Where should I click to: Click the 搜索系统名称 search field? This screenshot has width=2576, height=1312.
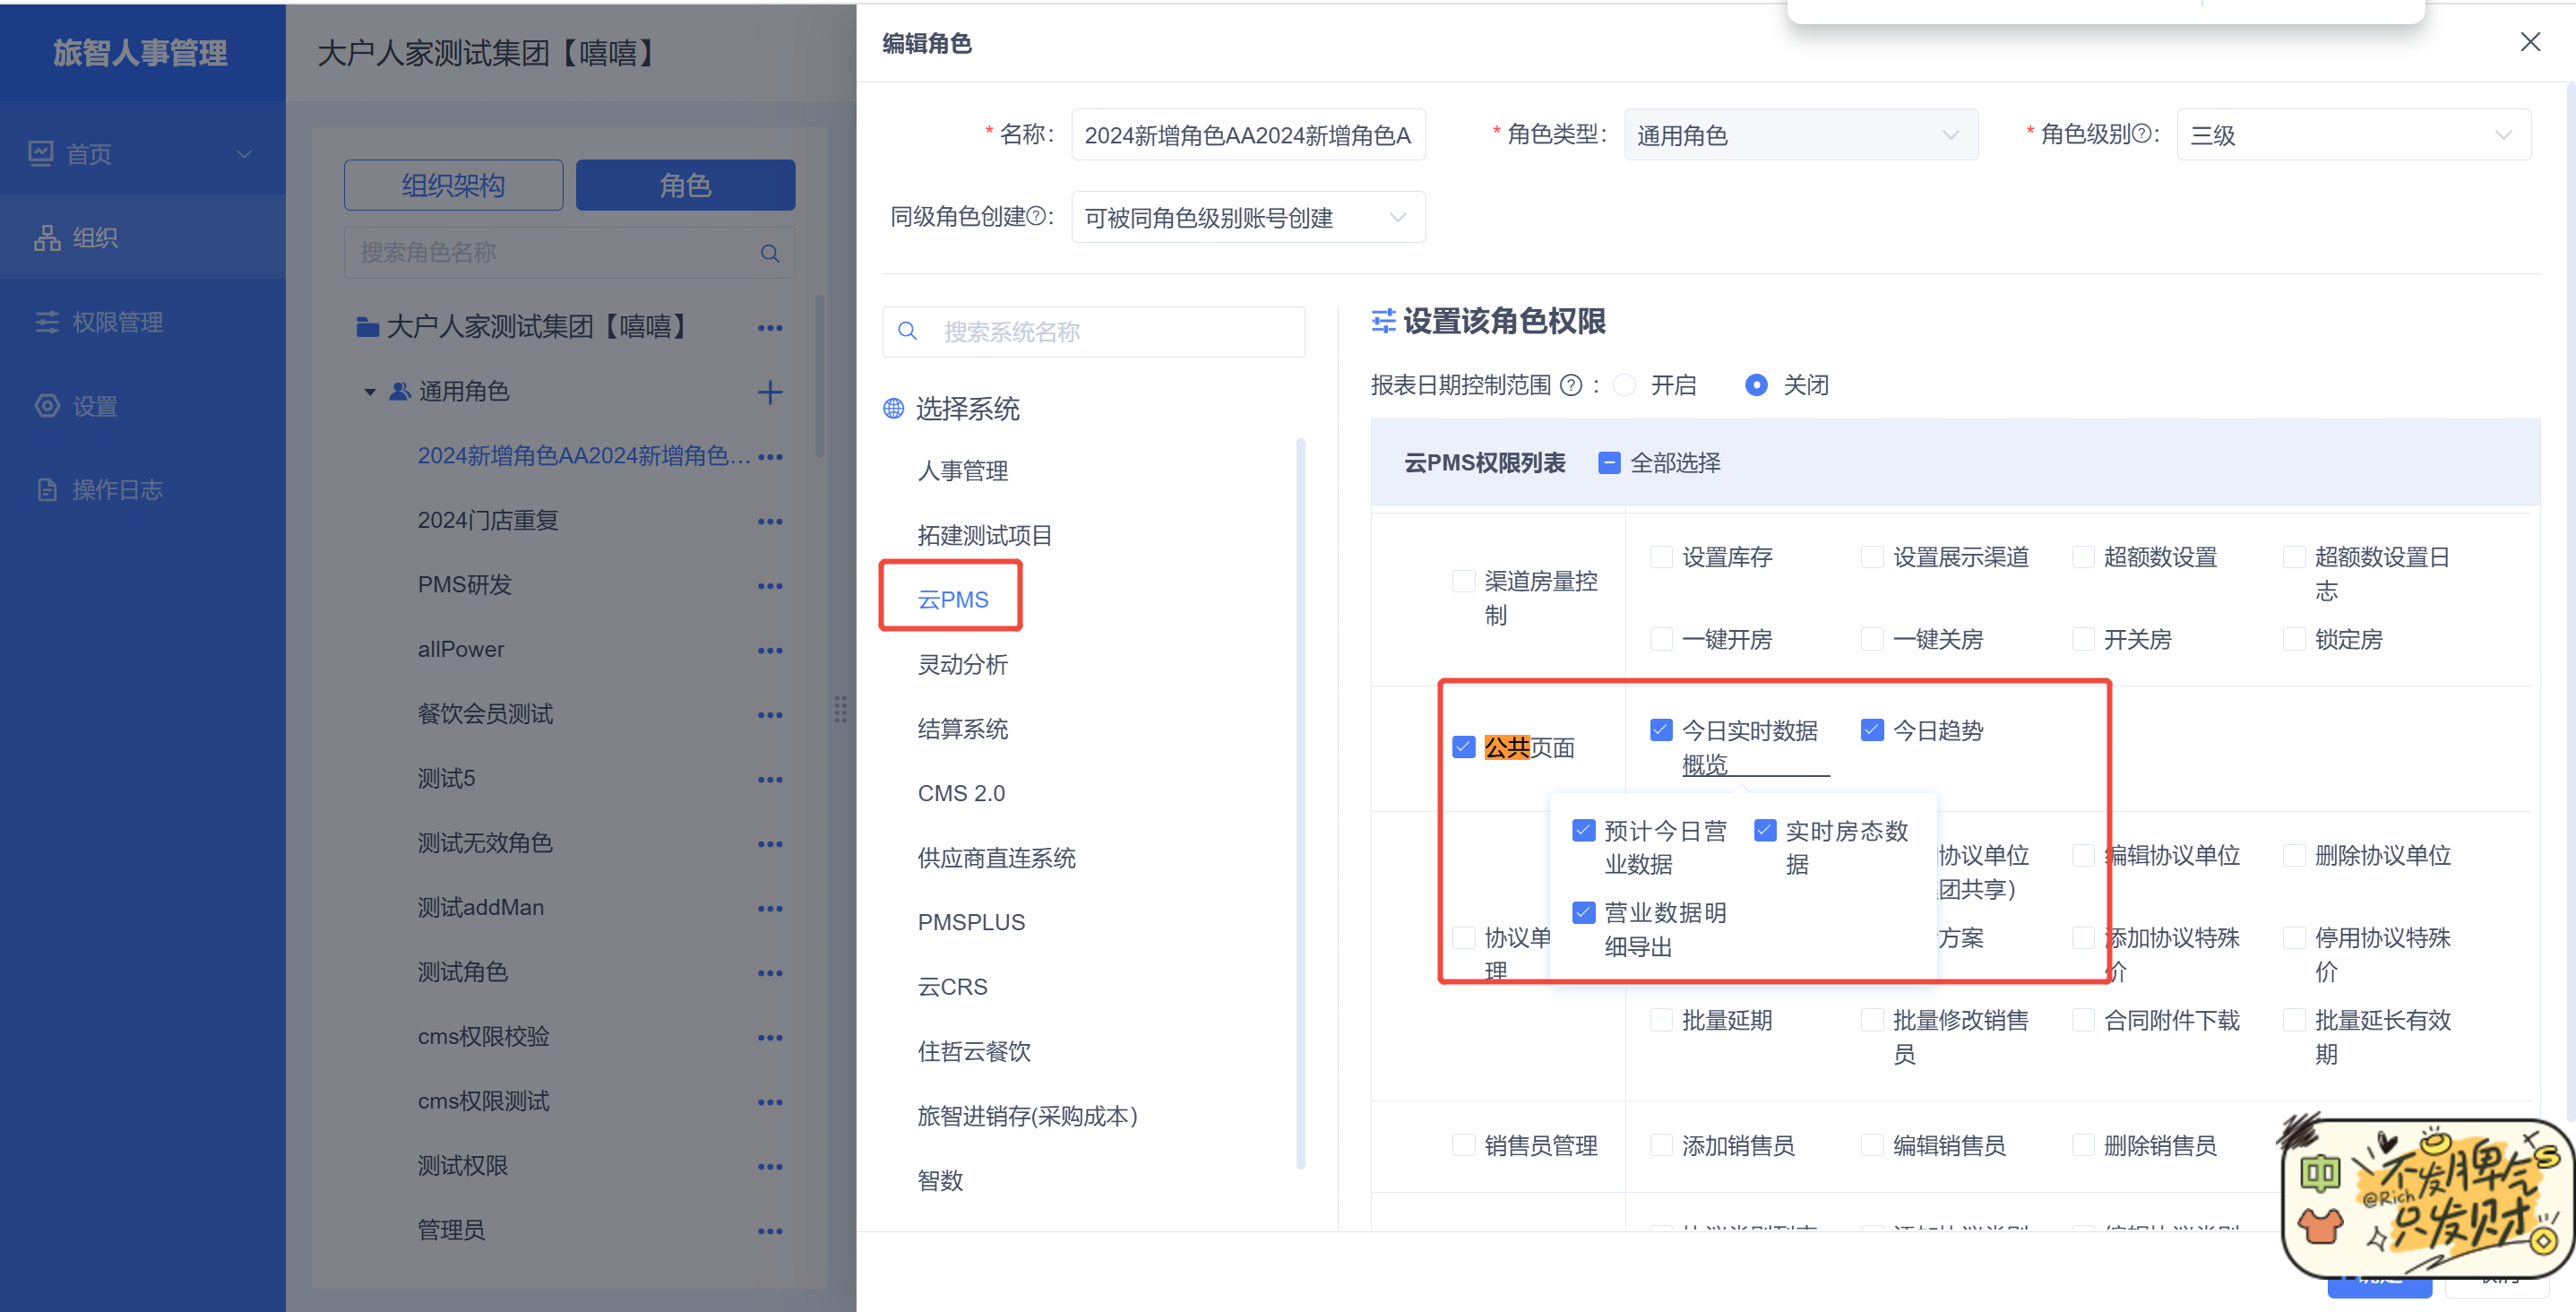coord(1093,331)
